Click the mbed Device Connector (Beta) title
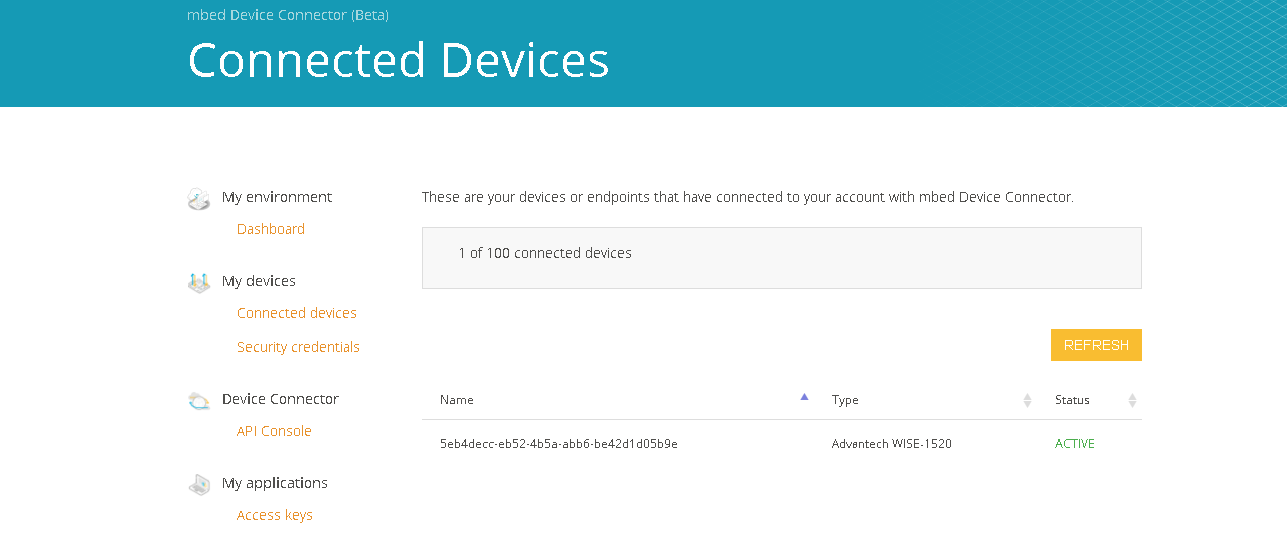 (288, 15)
